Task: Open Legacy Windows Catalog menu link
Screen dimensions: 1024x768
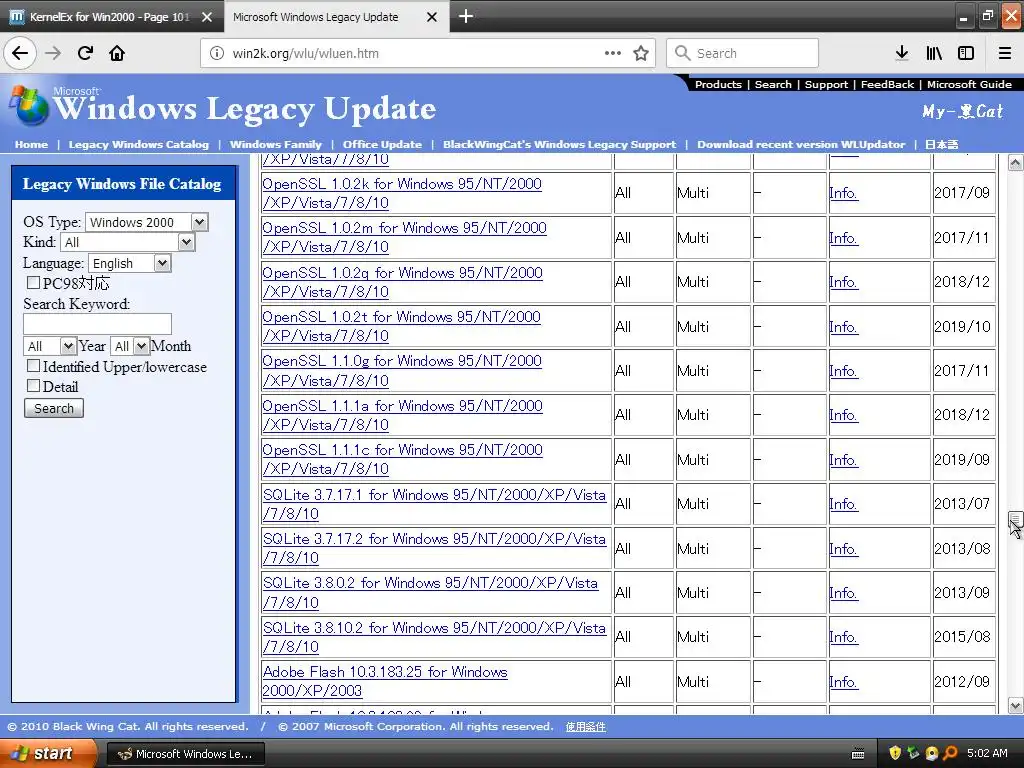Action: click(138, 144)
